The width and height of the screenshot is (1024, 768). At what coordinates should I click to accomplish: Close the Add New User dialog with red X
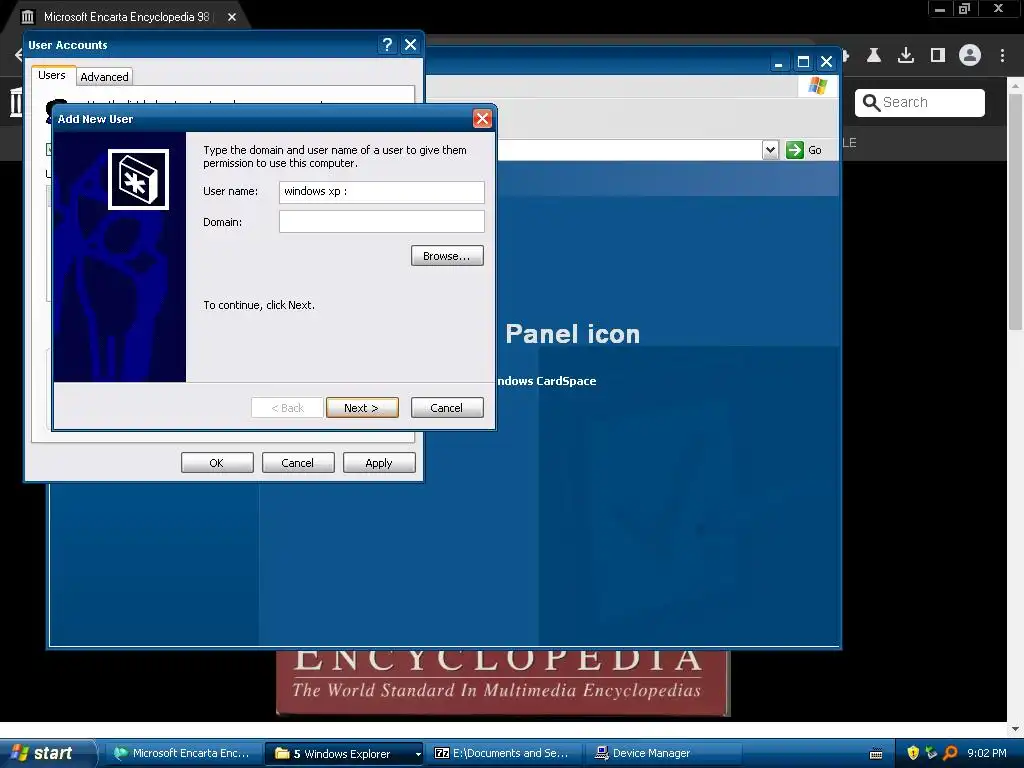tap(482, 119)
